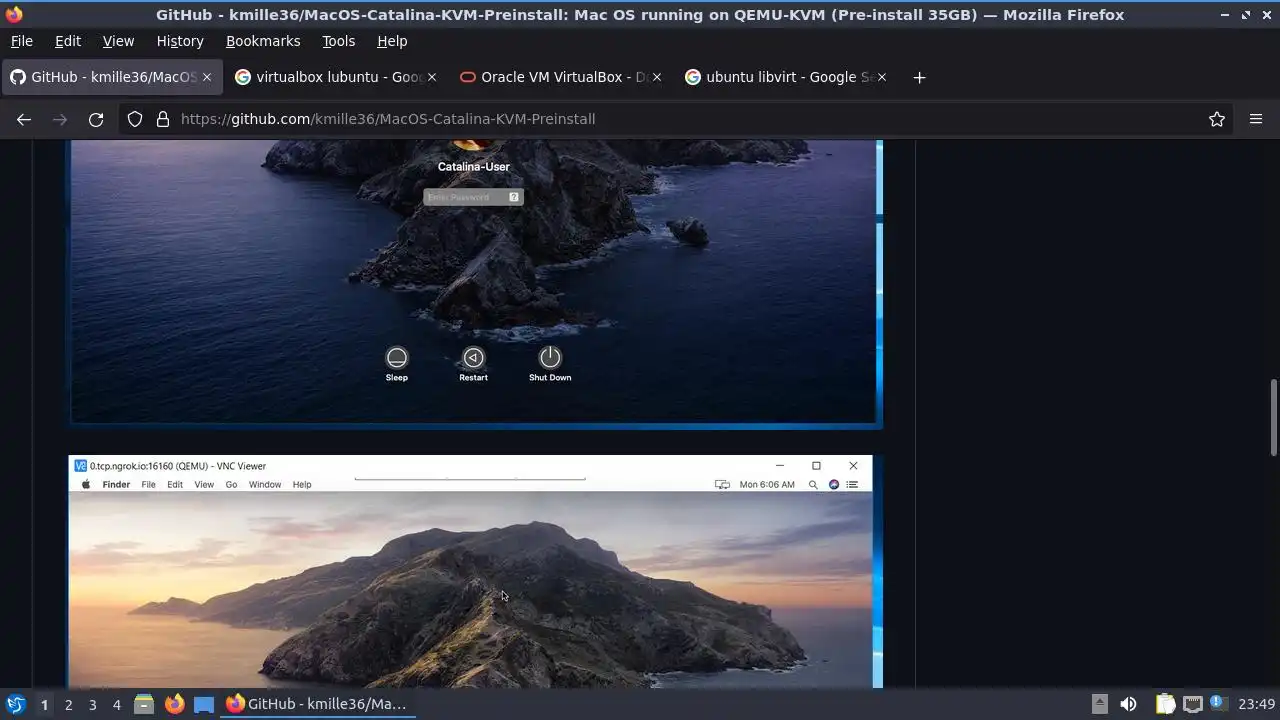Close the Oracle VM VirtualBox tab
The image size is (1280, 720).
click(657, 77)
